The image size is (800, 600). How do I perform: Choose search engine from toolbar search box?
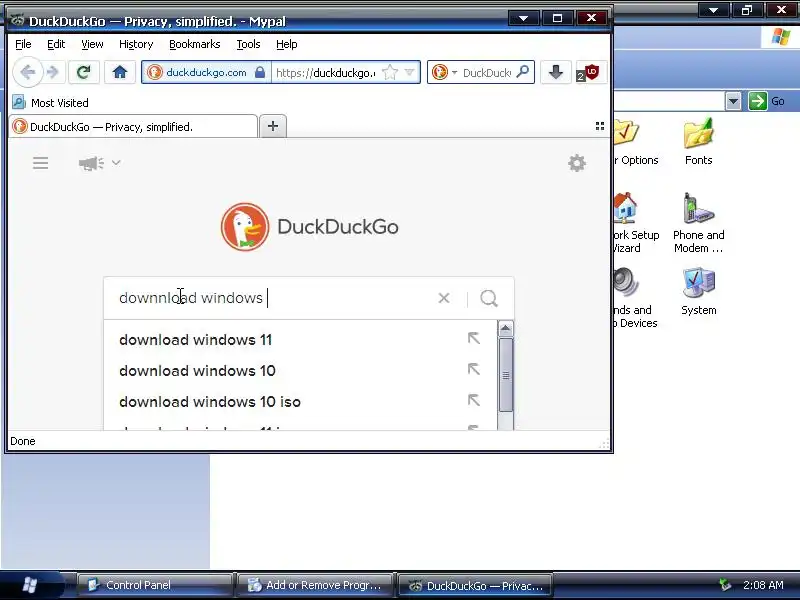(444, 72)
